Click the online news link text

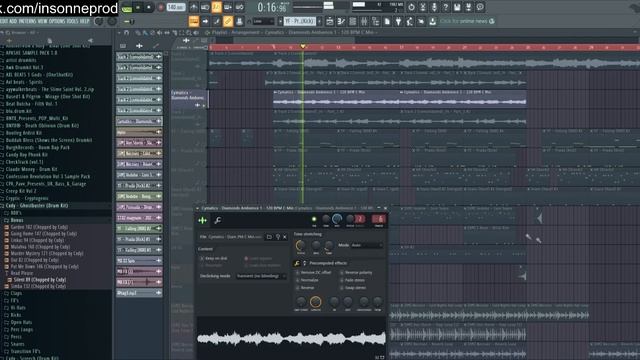[x=464, y=21]
